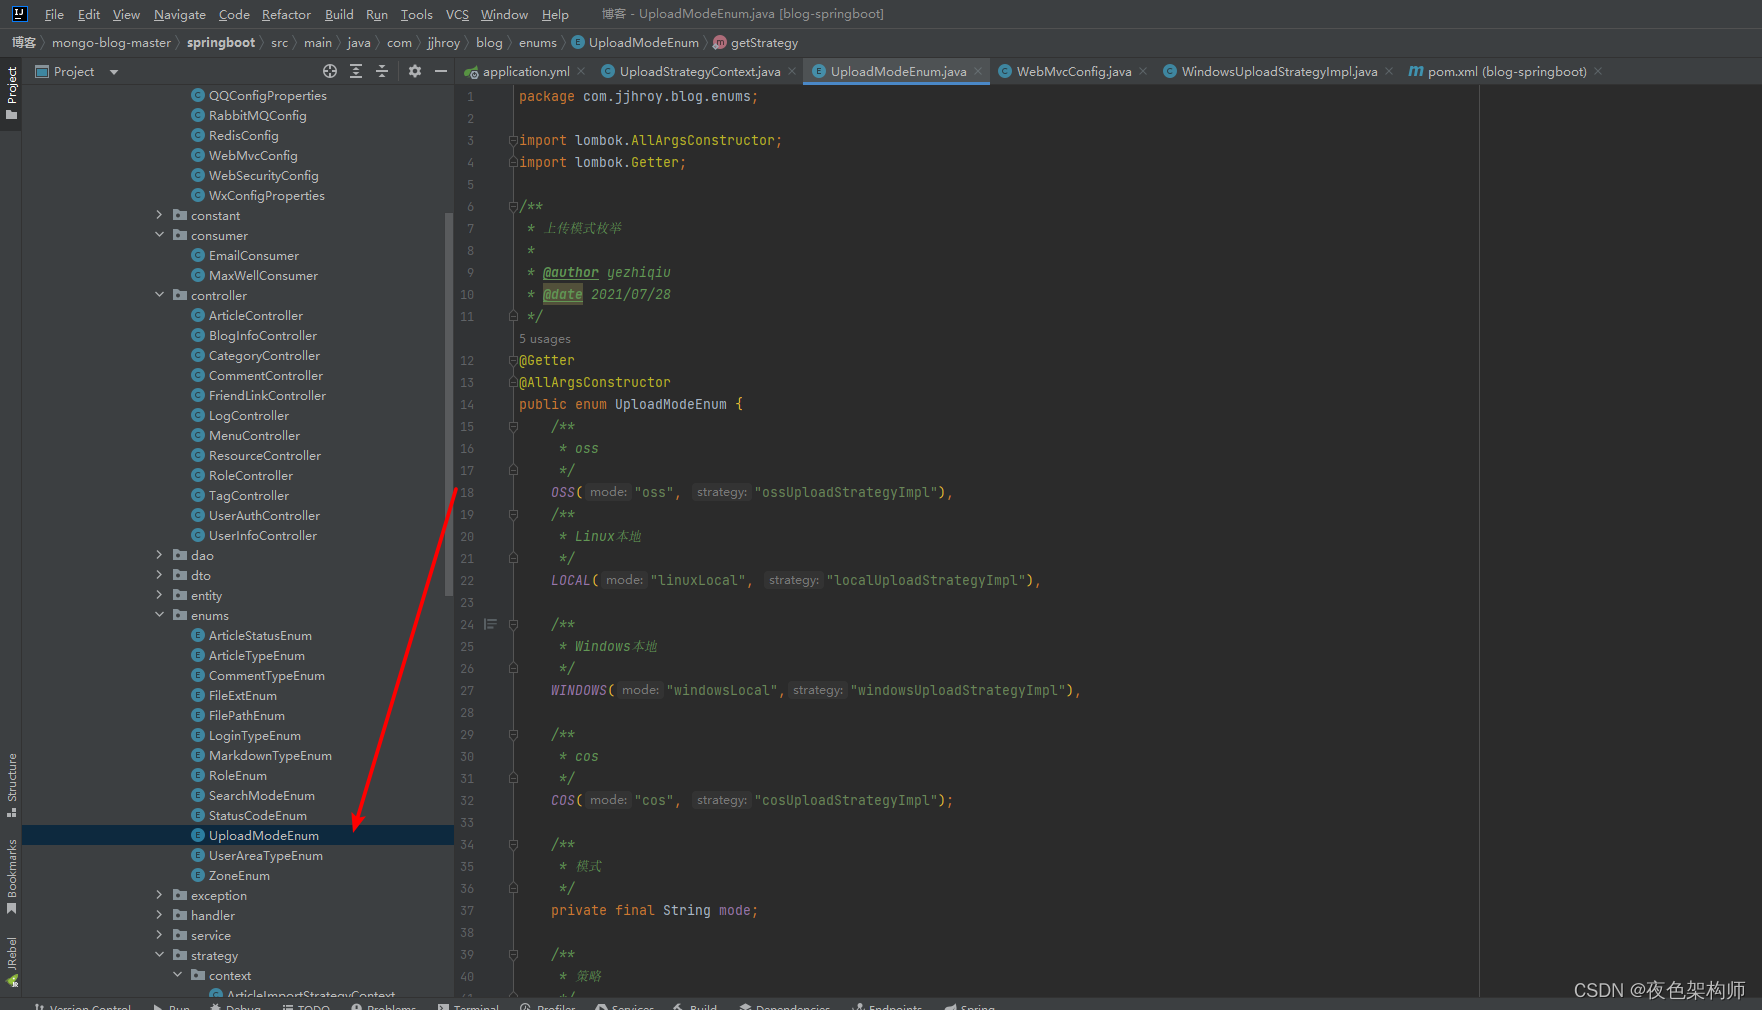This screenshot has height=1010, width=1762.
Task: Toggle fold of comment block at line 15
Action: [x=513, y=426]
